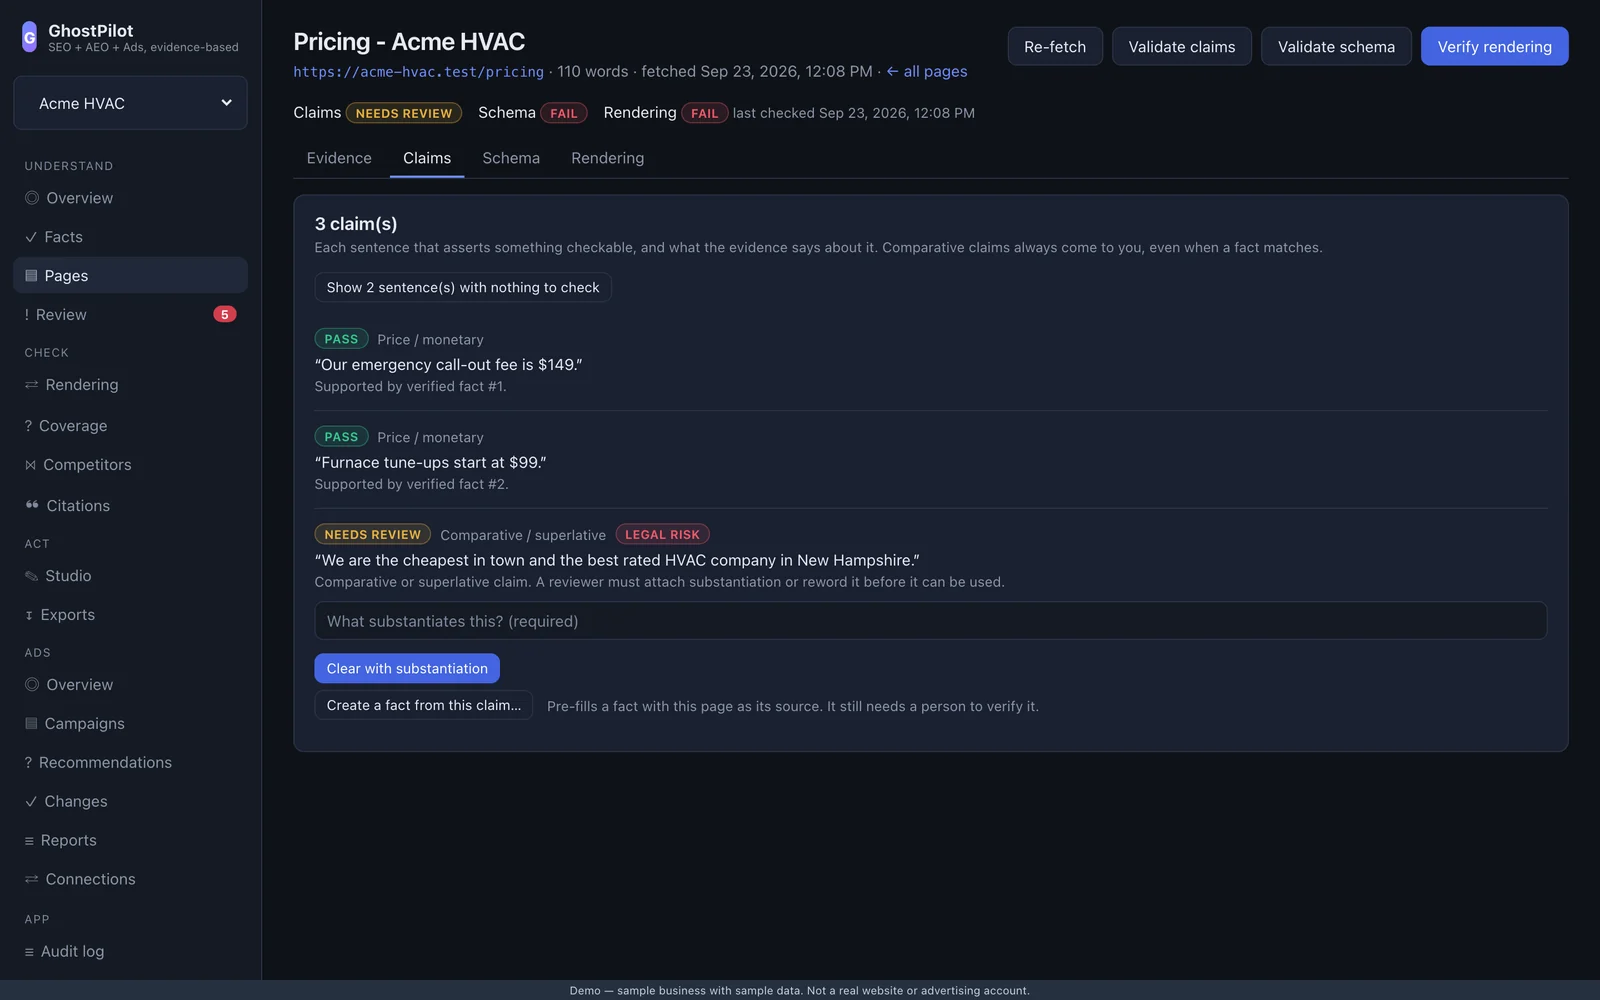This screenshot has height=1000, width=1600.
Task: Open Overview under Understand section
Action: 130,198
